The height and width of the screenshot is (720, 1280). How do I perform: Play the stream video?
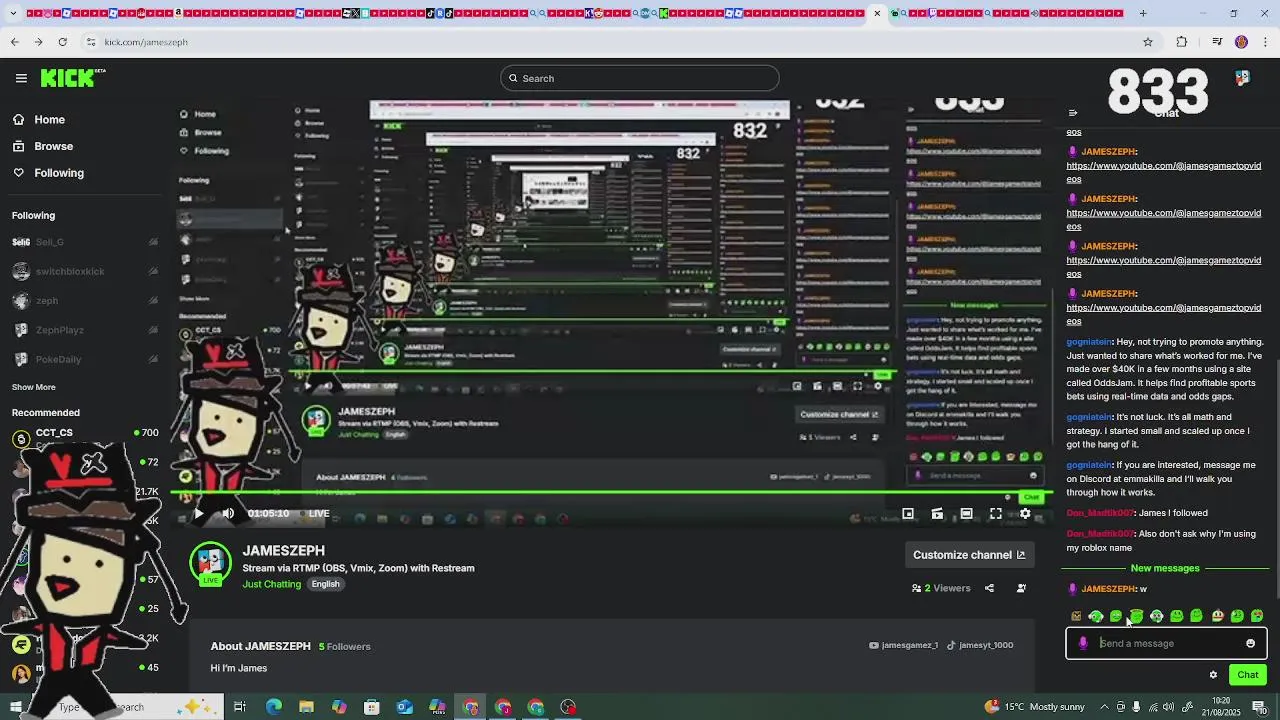click(x=198, y=514)
